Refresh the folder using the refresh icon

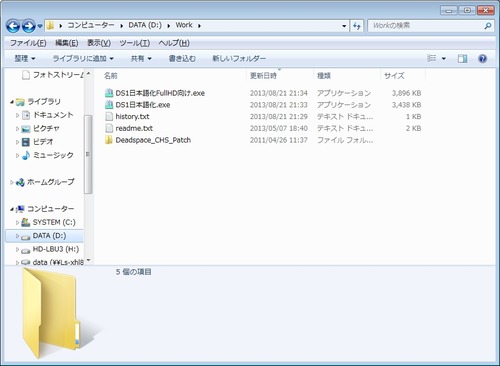click(357, 26)
